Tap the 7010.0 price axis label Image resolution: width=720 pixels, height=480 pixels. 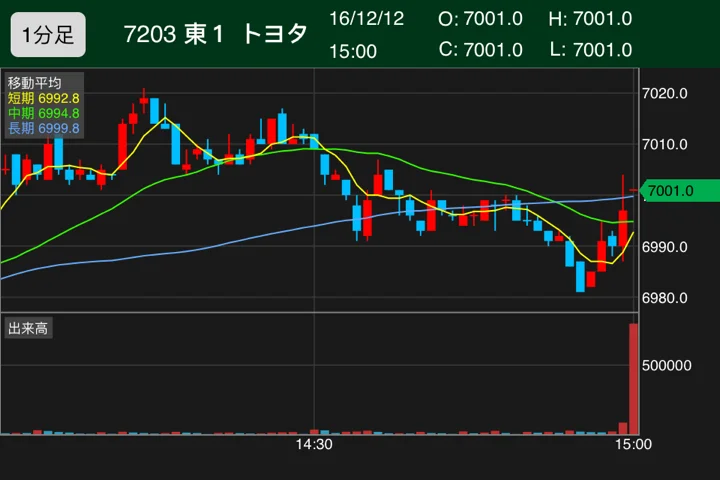click(x=664, y=145)
